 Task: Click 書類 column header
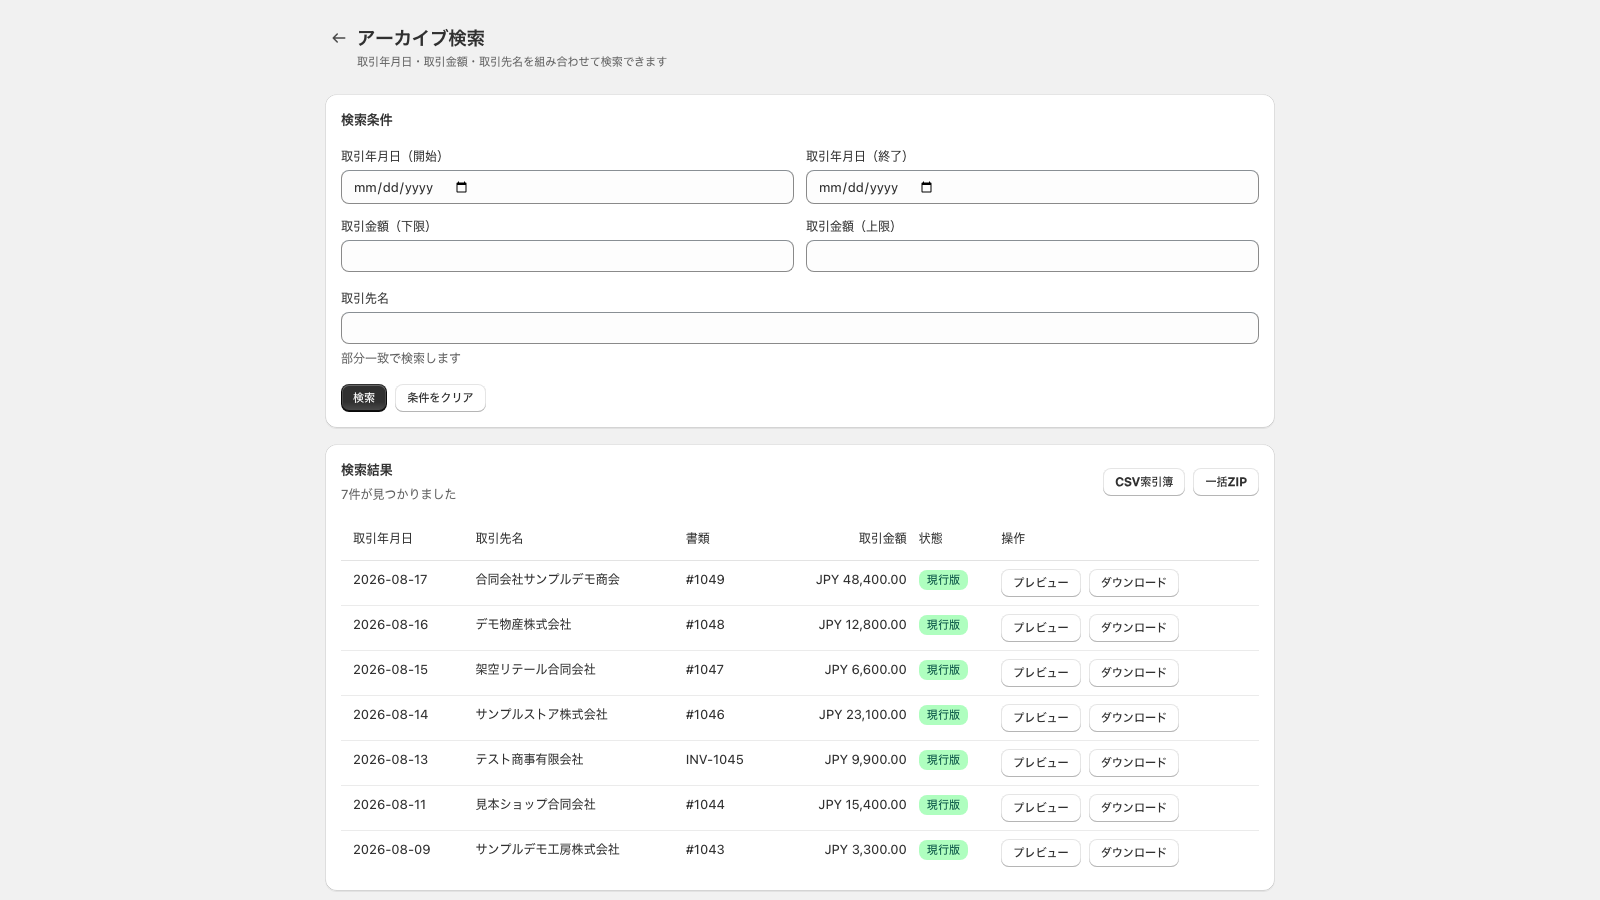click(x=698, y=538)
